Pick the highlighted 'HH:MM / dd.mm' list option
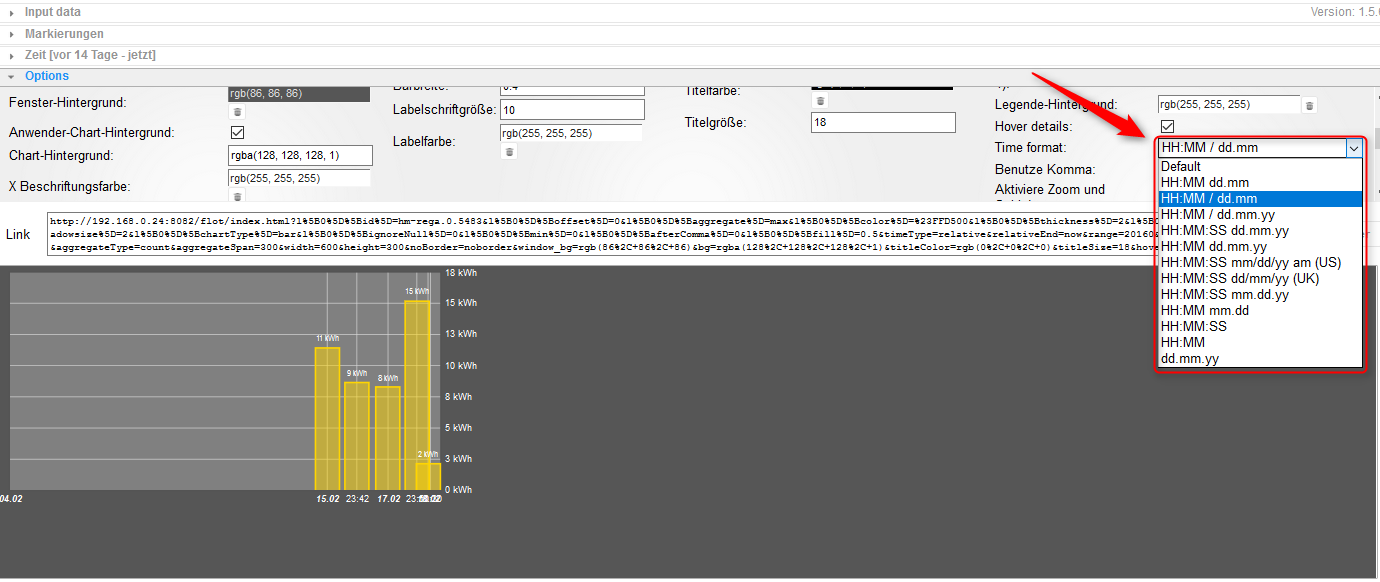 tap(1260, 198)
